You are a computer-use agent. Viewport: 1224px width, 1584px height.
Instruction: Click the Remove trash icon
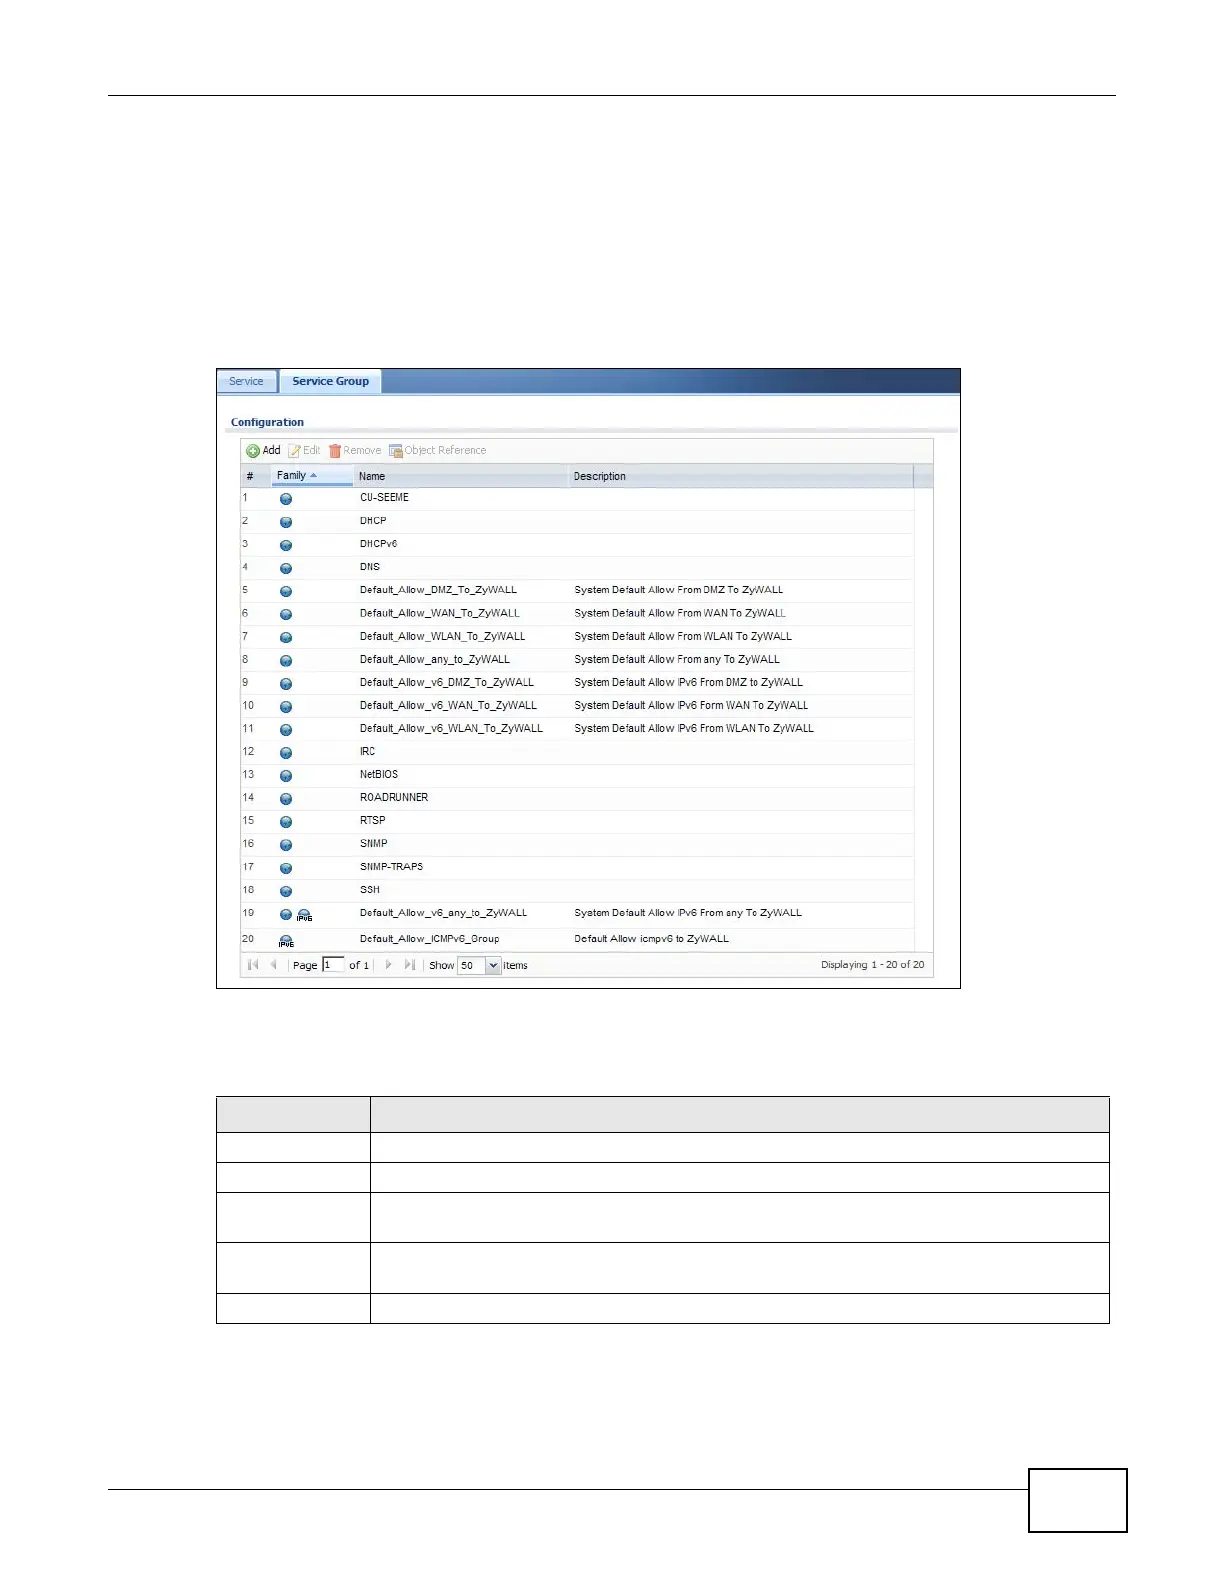(x=335, y=451)
